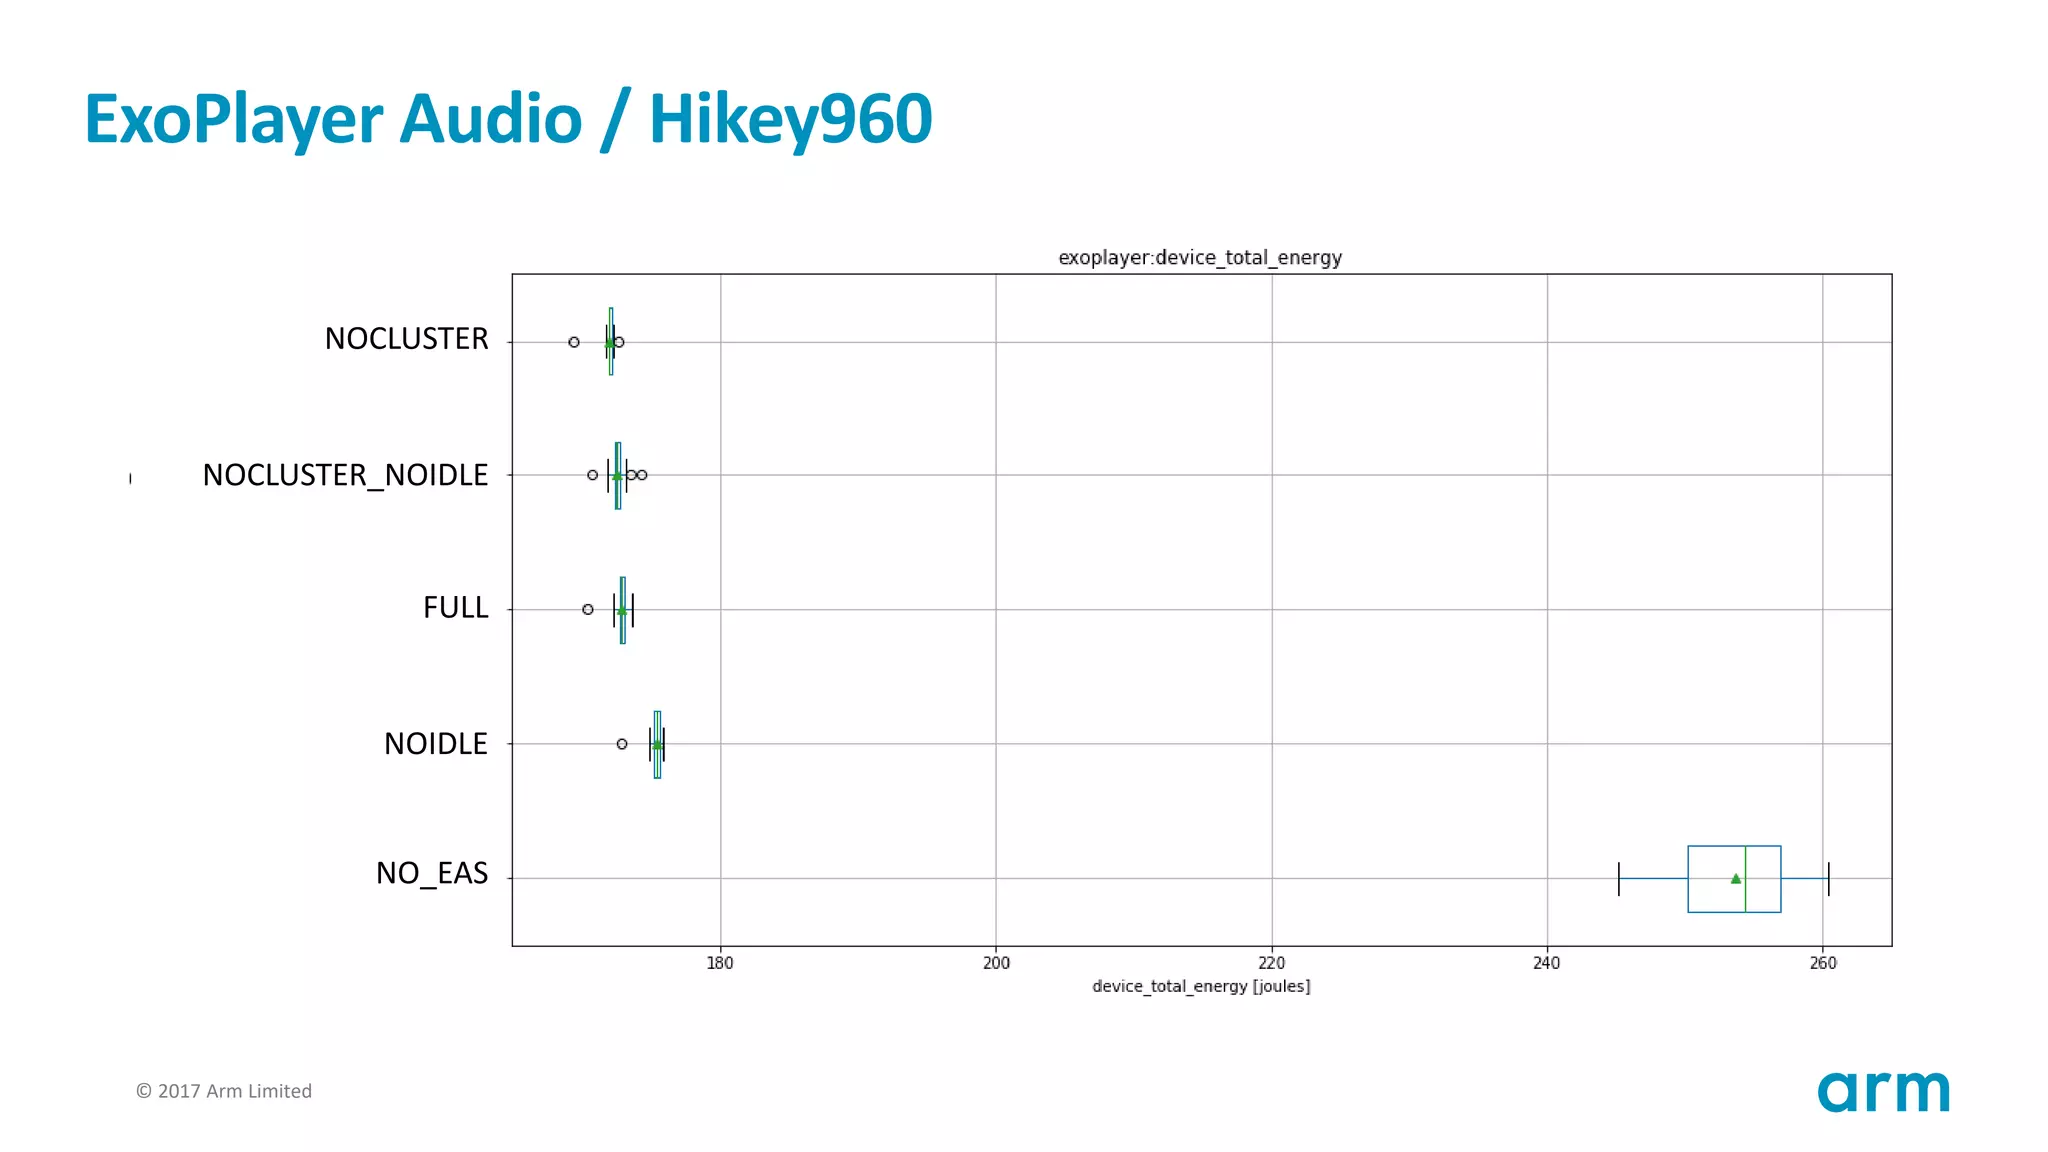Click the slide title ExoPlayer Audio / Hikey960
Viewport: 2048px width, 1152px height.
click(x=508, y=119)
